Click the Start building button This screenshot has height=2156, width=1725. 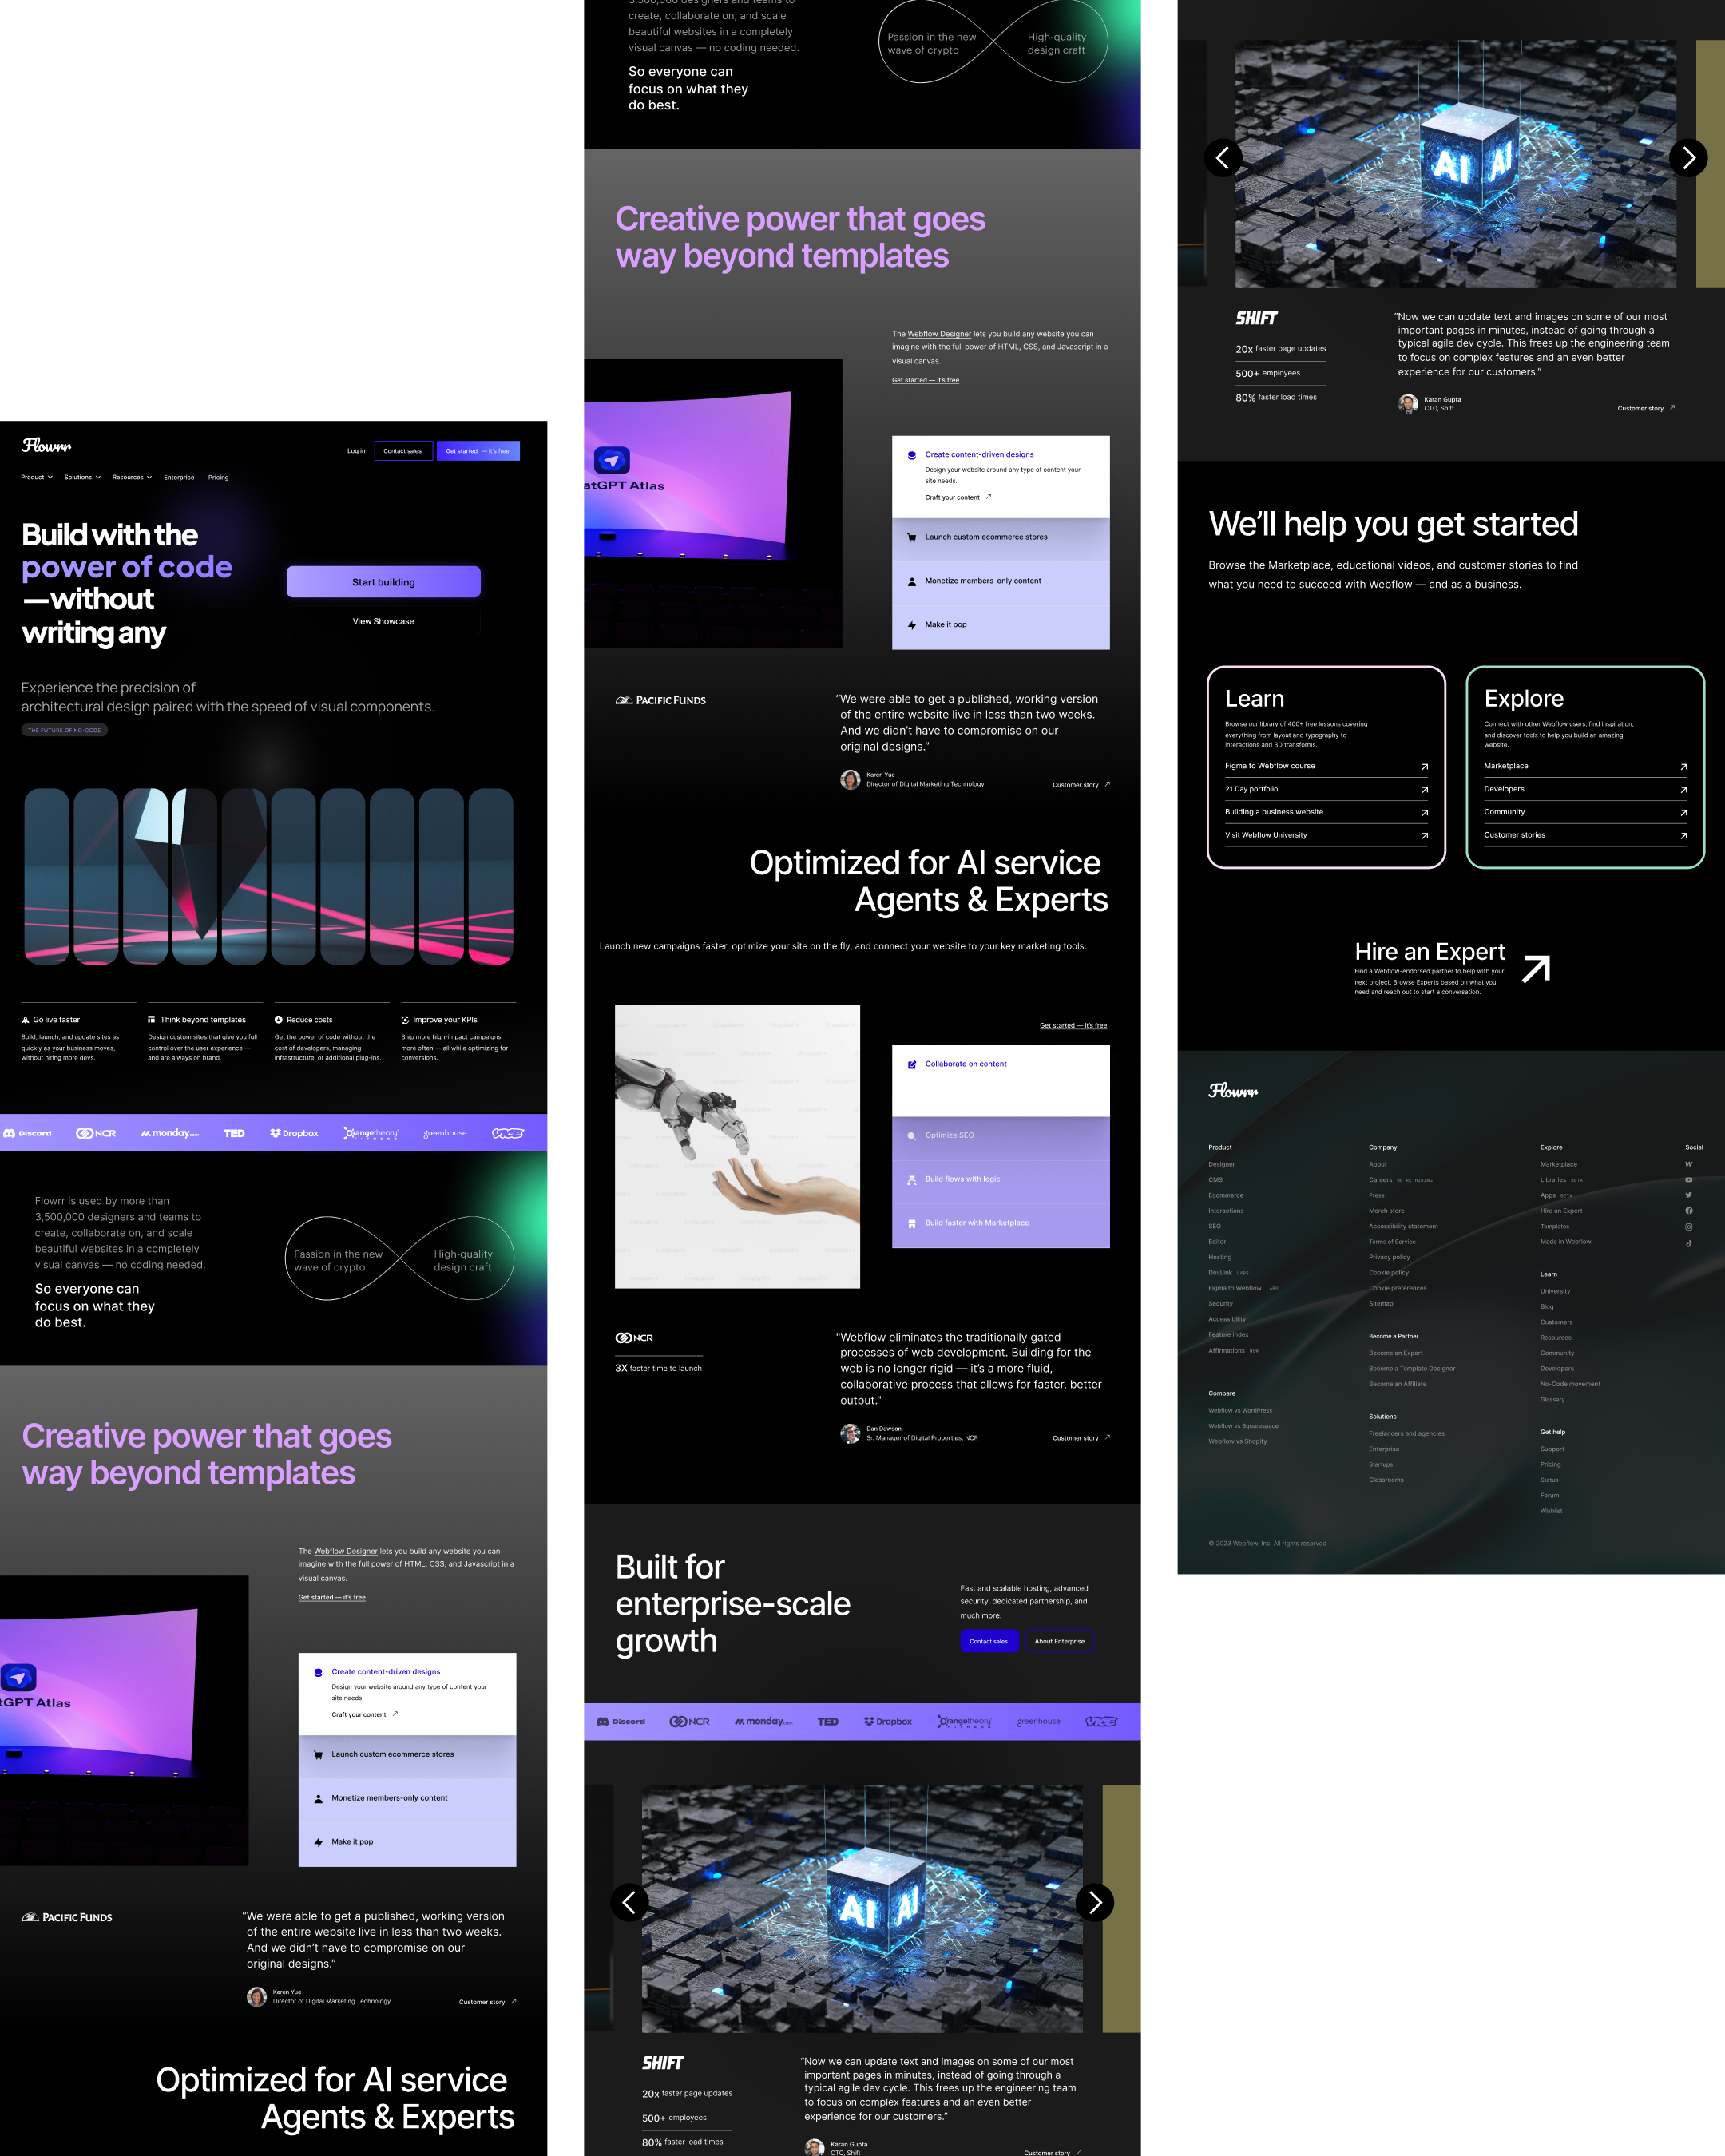(x=383, y=582)
